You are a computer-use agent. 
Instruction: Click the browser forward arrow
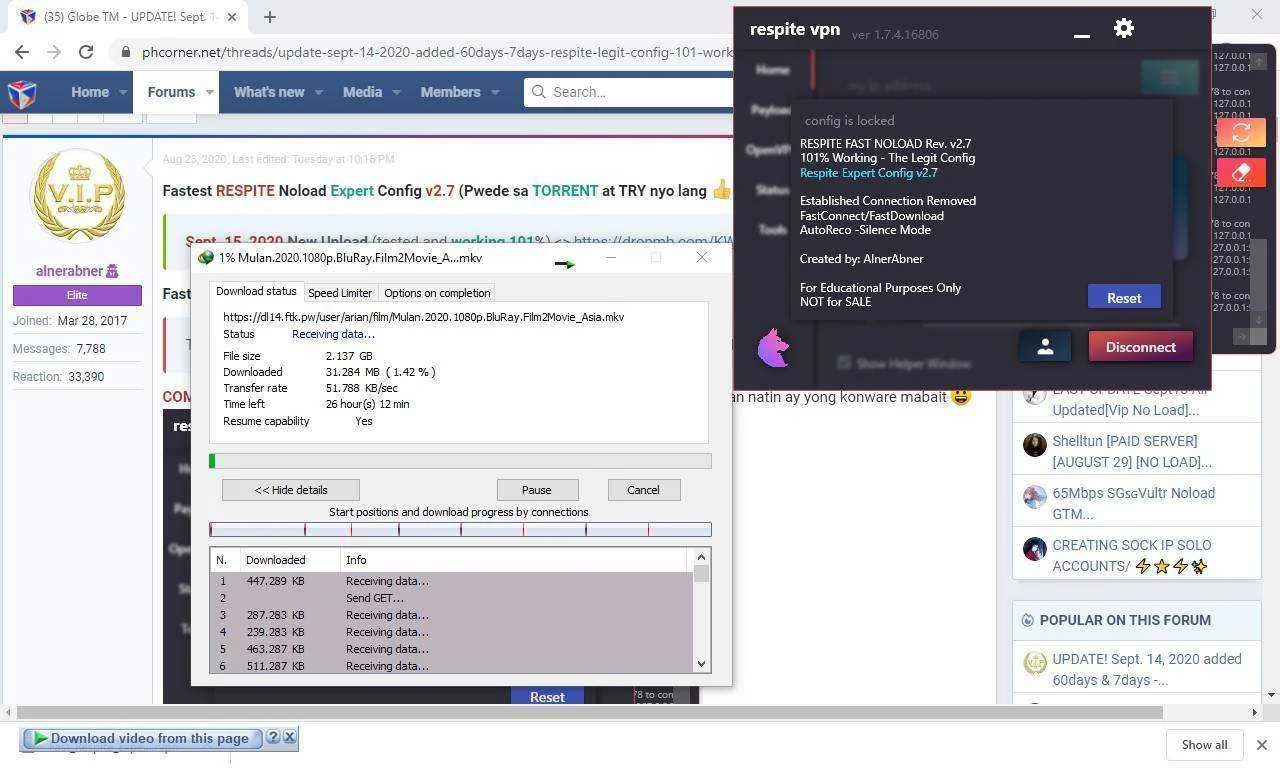(x=54, y=52)
